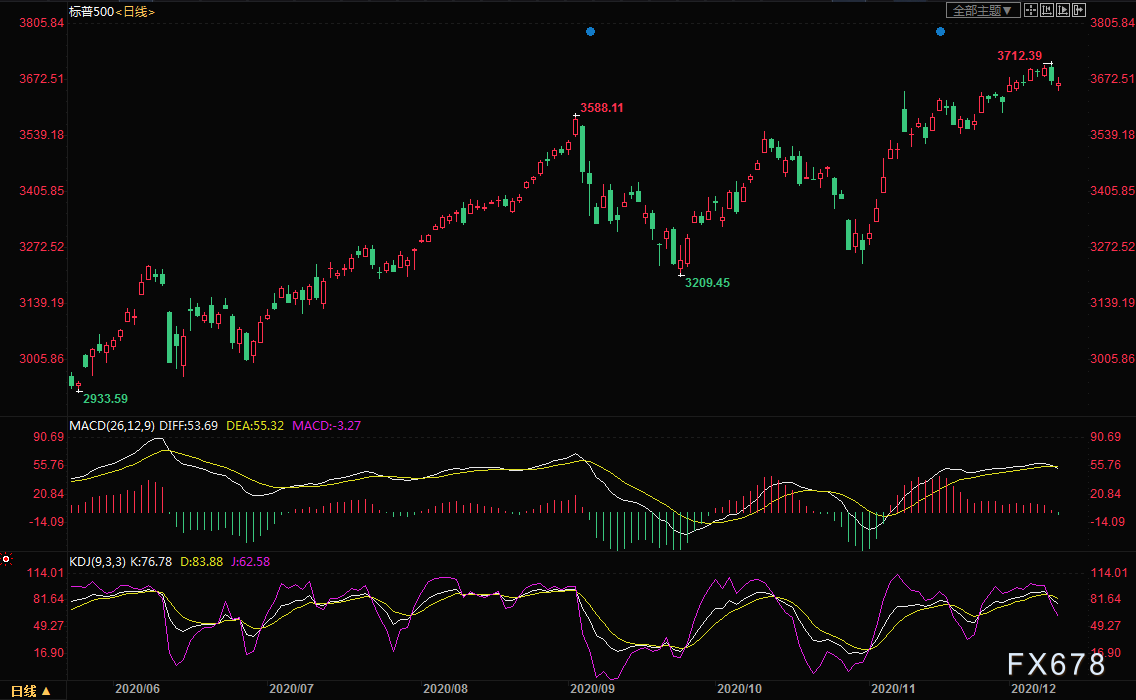1136x700 pixels.
Task: Select the 标普500 chart title
Action: 91,12
